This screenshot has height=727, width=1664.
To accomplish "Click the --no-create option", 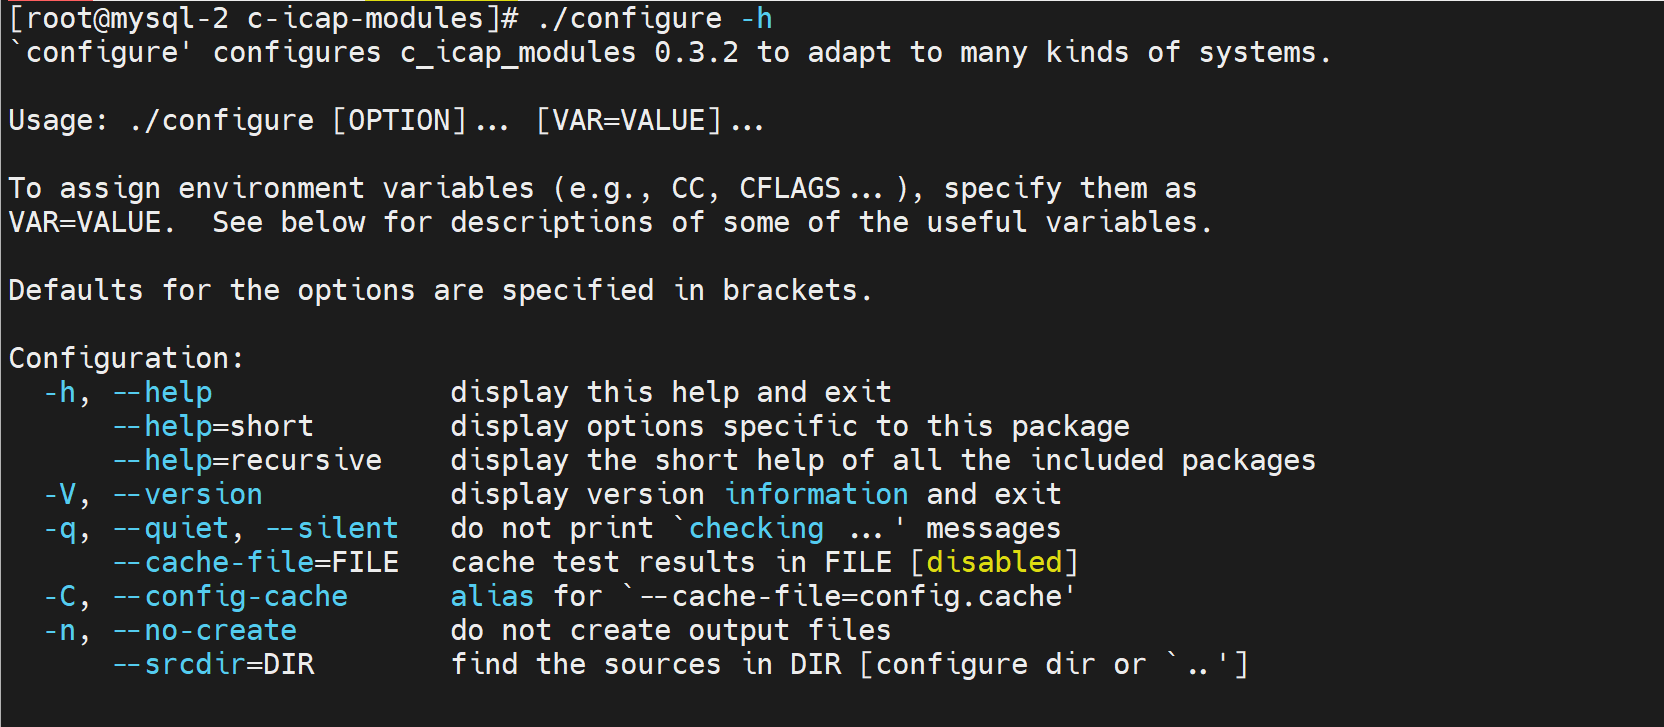I will 204,631.
